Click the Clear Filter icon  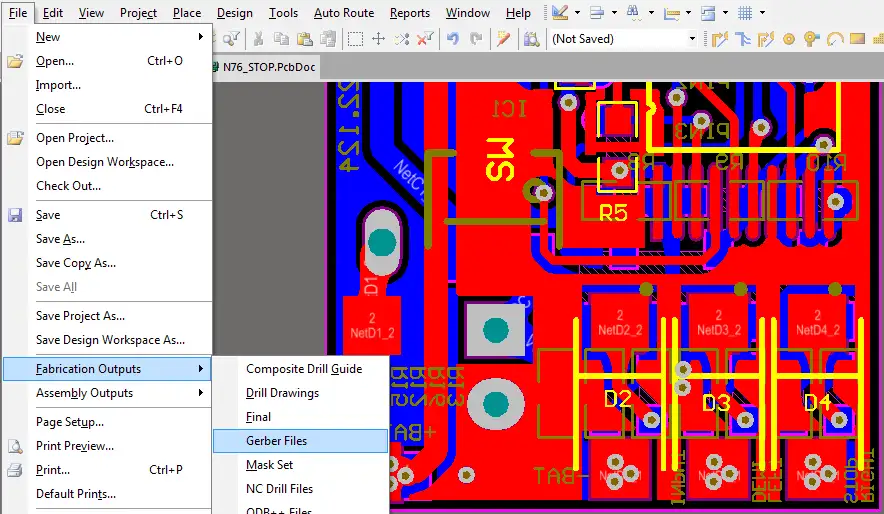point(425,38)
